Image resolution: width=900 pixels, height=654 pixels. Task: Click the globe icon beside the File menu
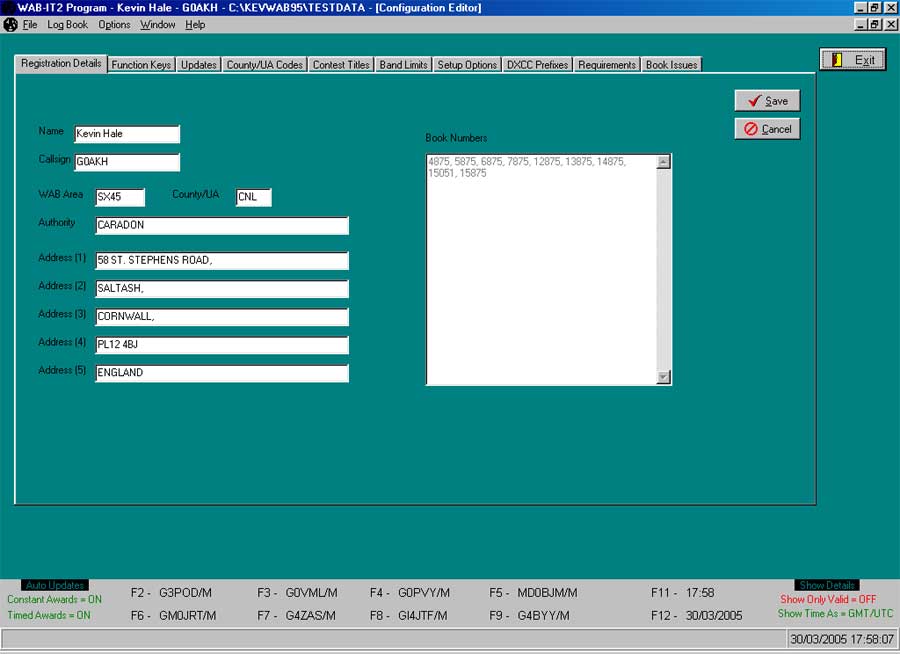[12, 24]
